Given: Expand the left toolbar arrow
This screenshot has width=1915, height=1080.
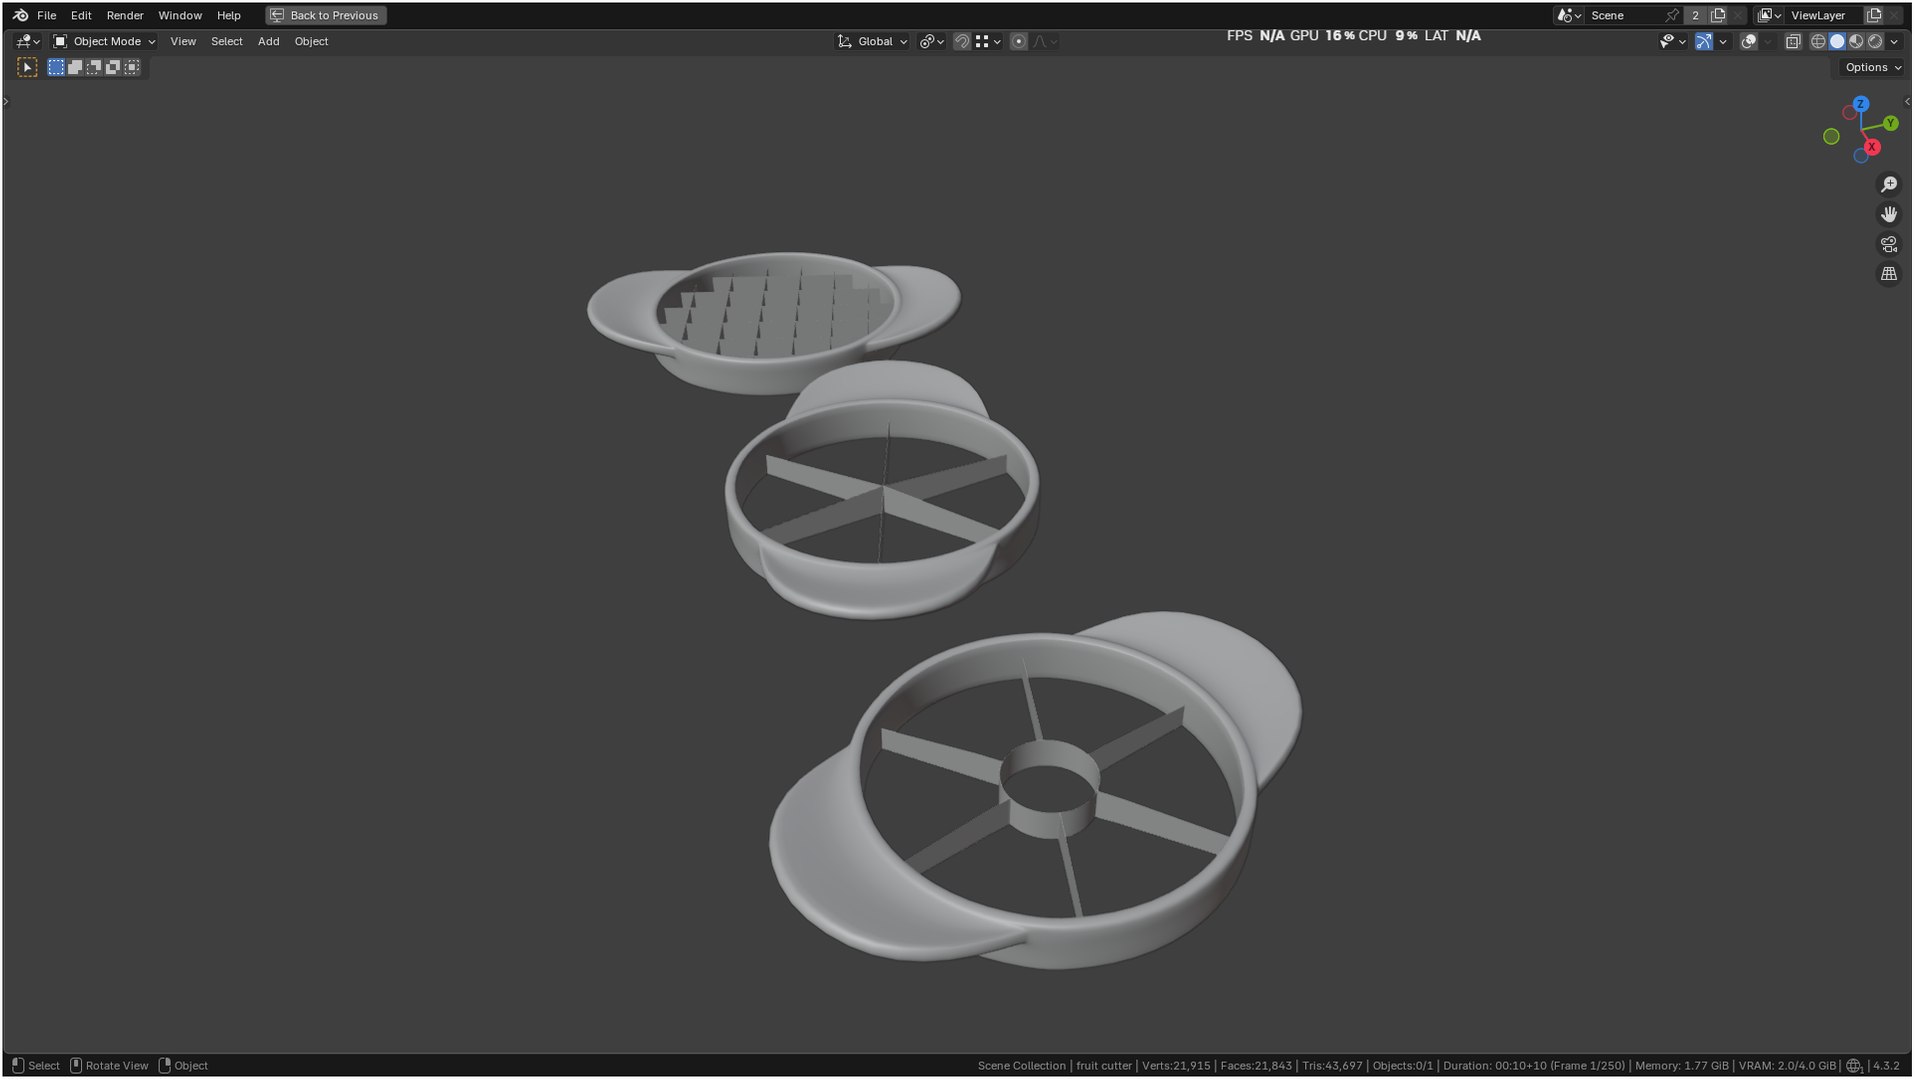Looking at the screenshot, I should pyautogui.click(x=6, y=101).
